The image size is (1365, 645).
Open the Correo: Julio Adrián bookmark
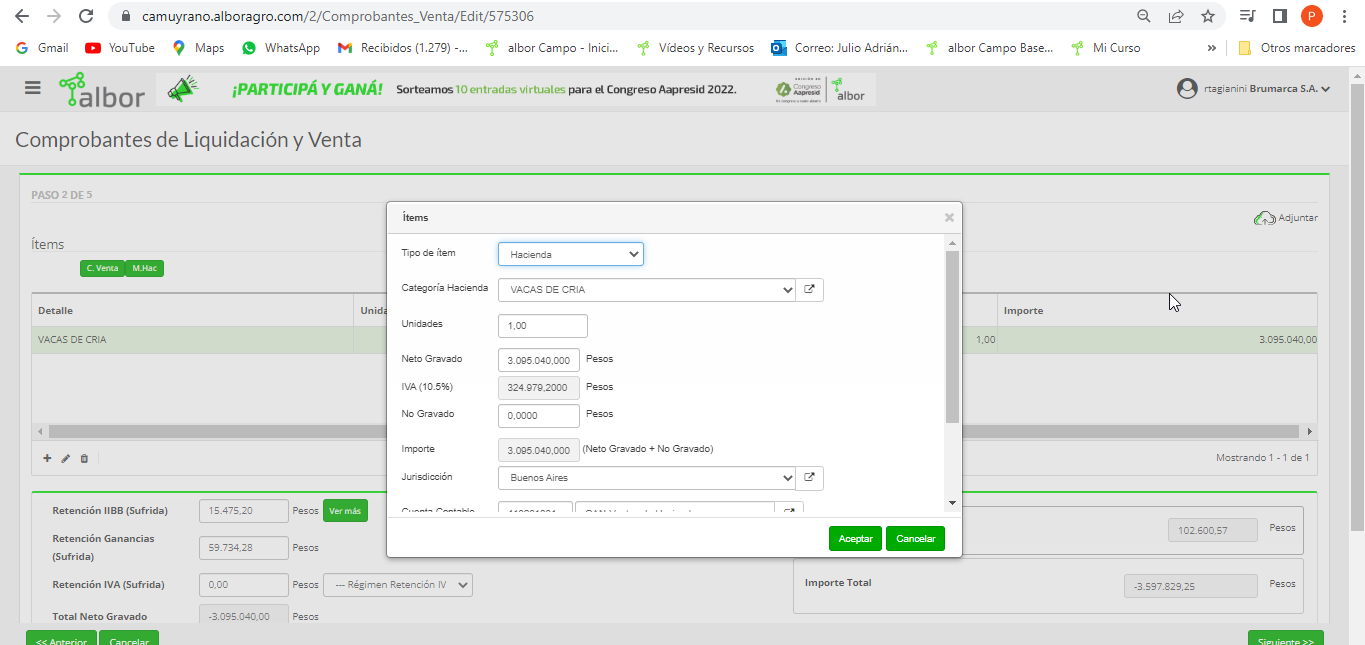(840, 48)
